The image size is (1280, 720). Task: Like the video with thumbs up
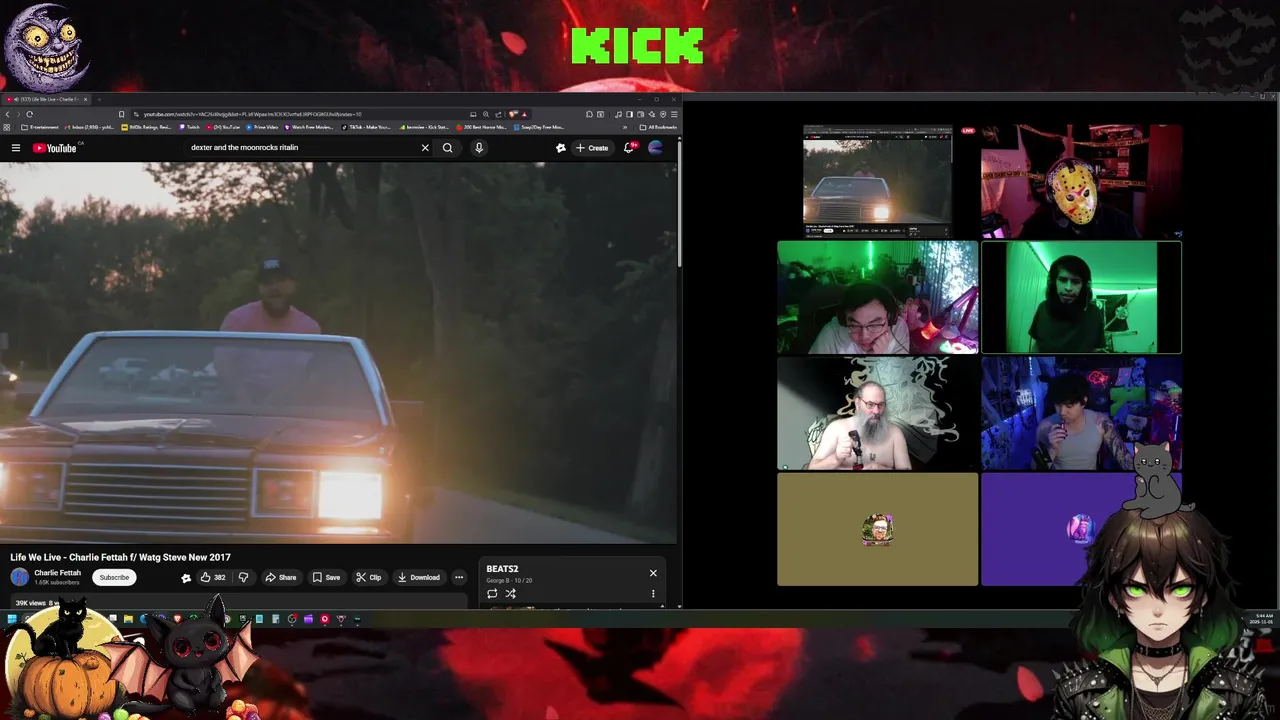tap(212, 577)
